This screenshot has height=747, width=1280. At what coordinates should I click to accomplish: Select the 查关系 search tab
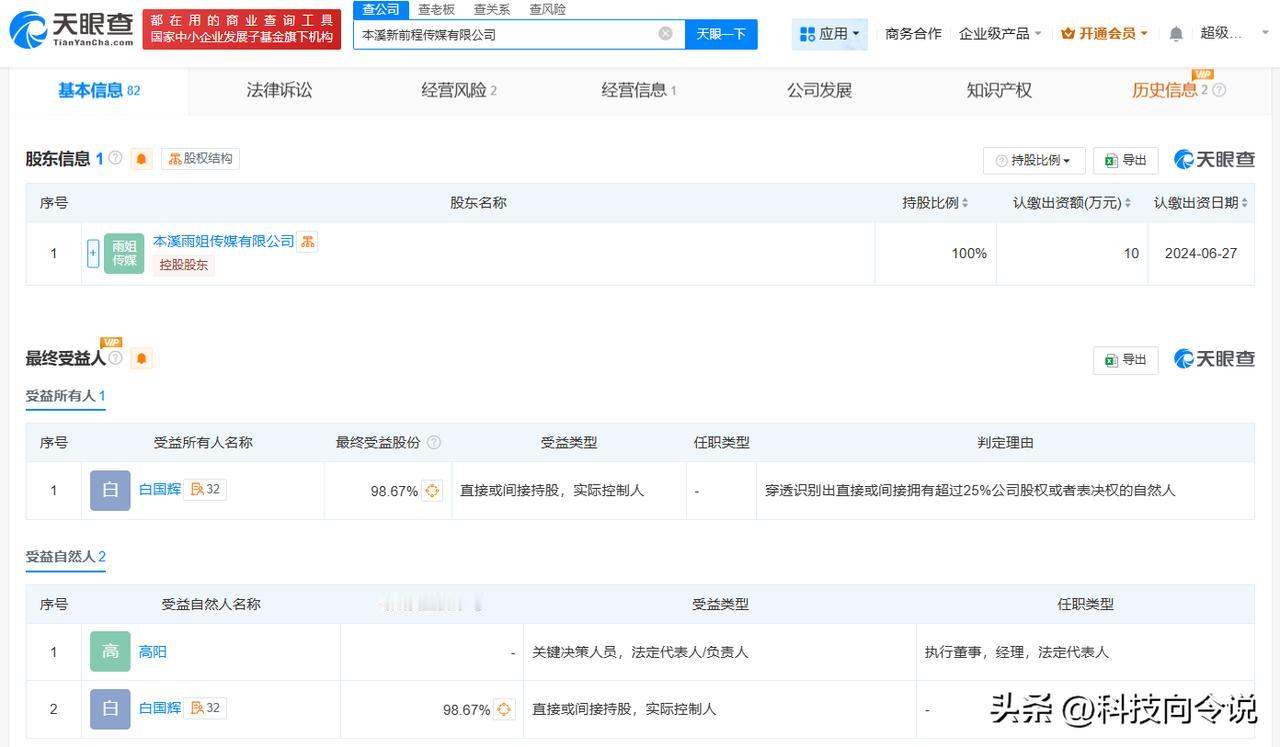click(x=492, y=9)
